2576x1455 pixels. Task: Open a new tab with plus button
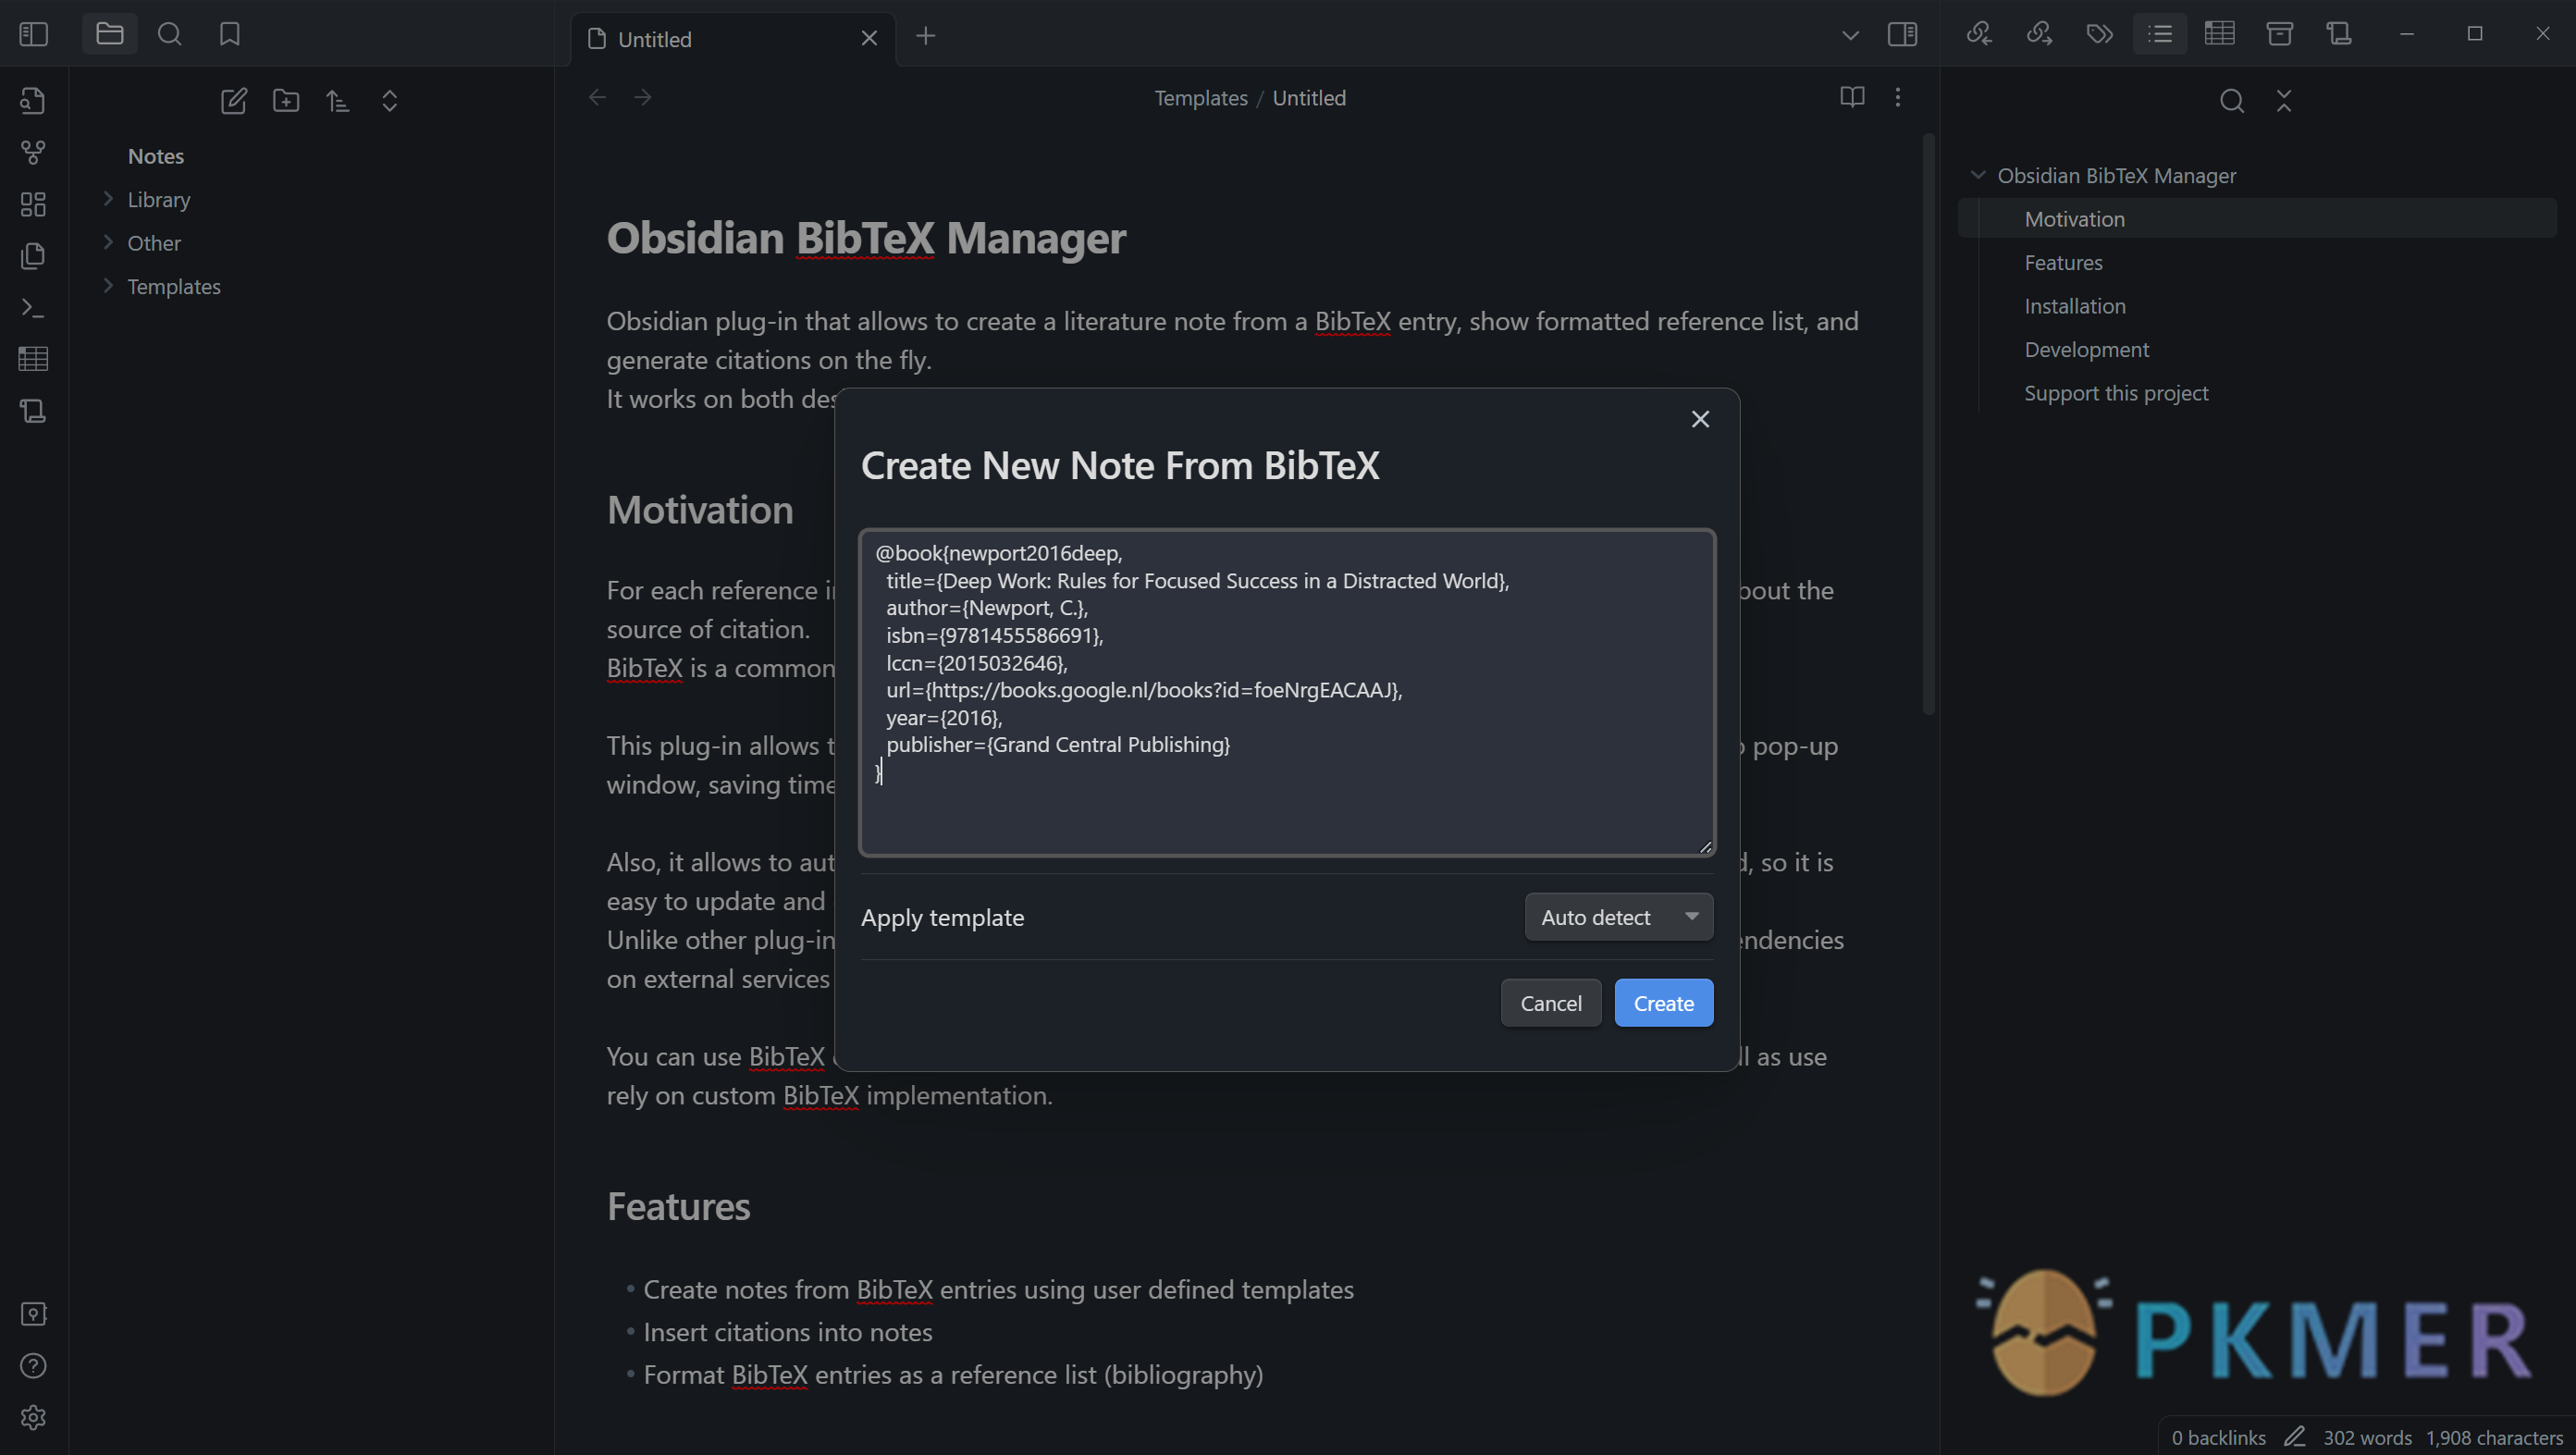coord(926,37)
